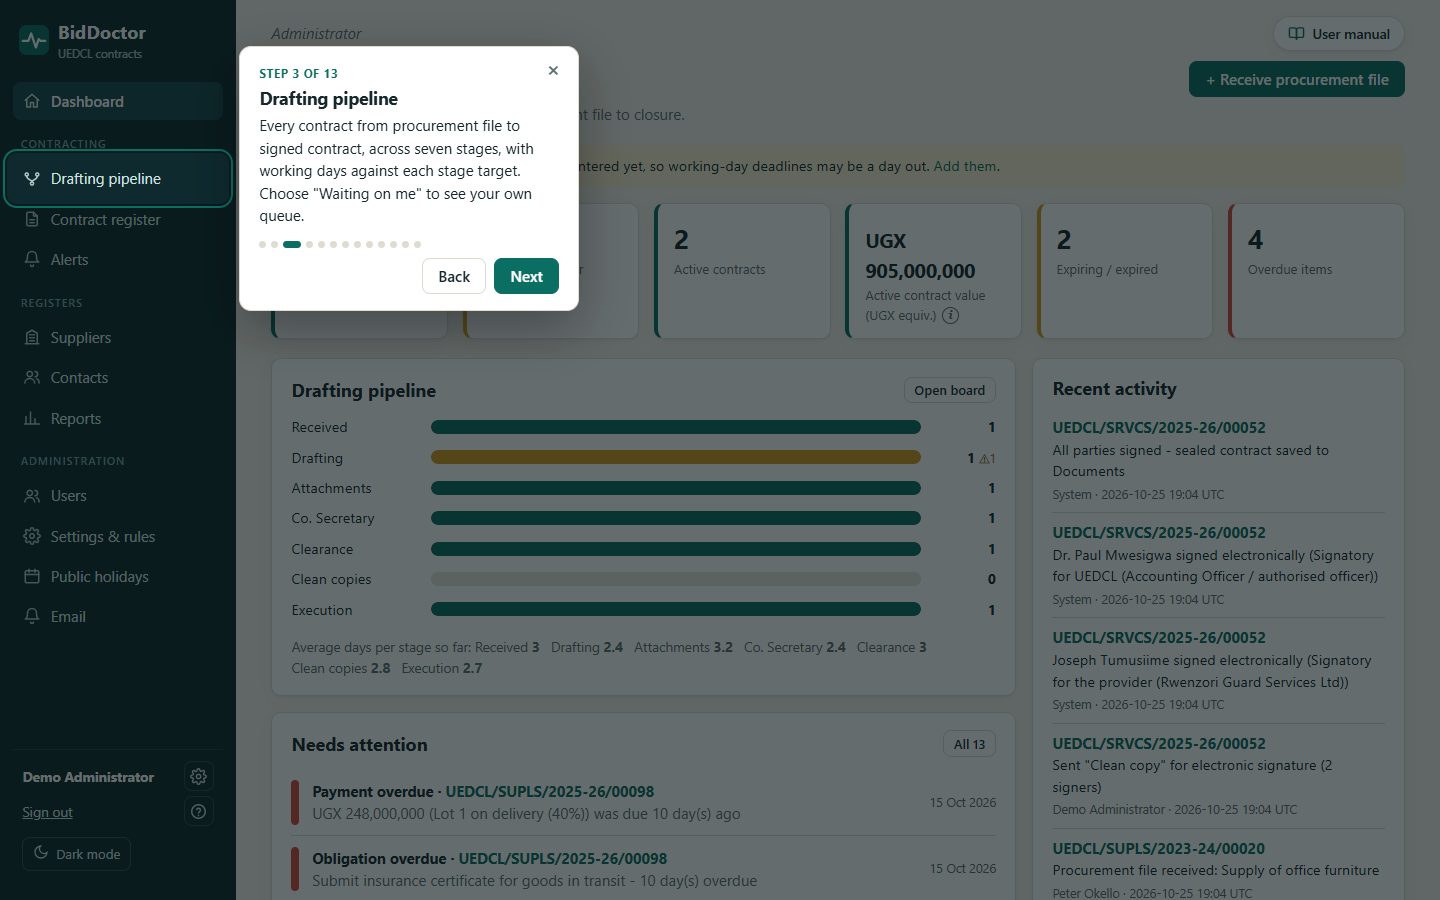Click the info icon beside UGX equiv.
Viewport: 1440px width, 900px height.
[x=950, y=315]
